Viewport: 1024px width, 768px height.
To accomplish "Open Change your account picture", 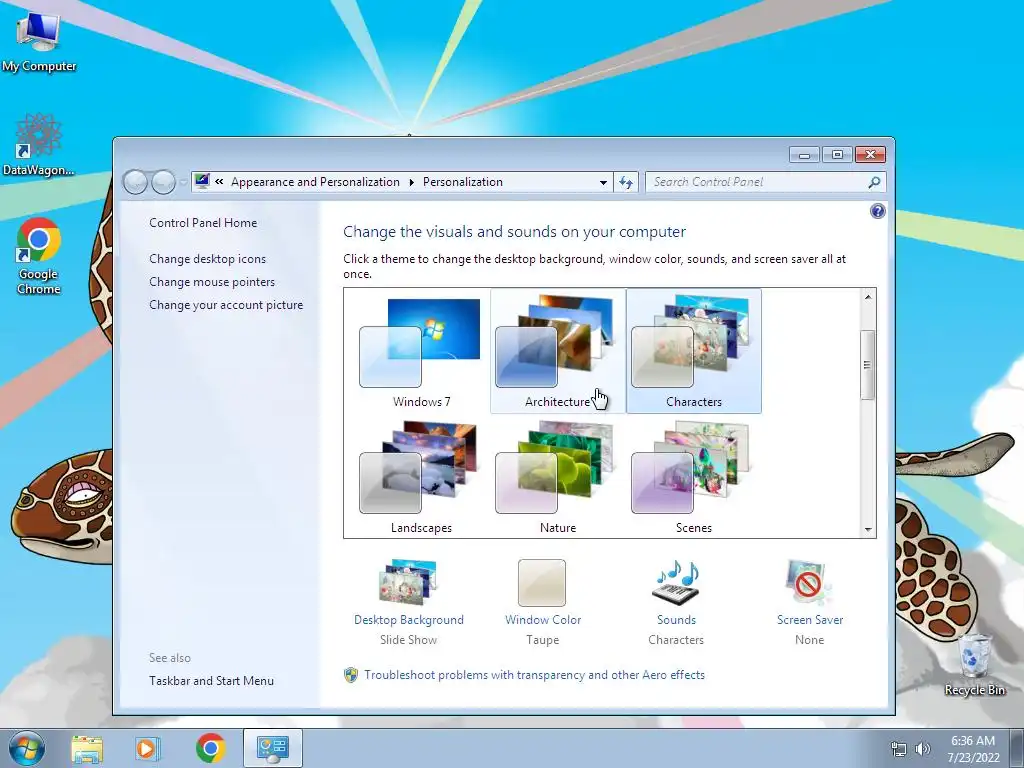I will 226,305.
